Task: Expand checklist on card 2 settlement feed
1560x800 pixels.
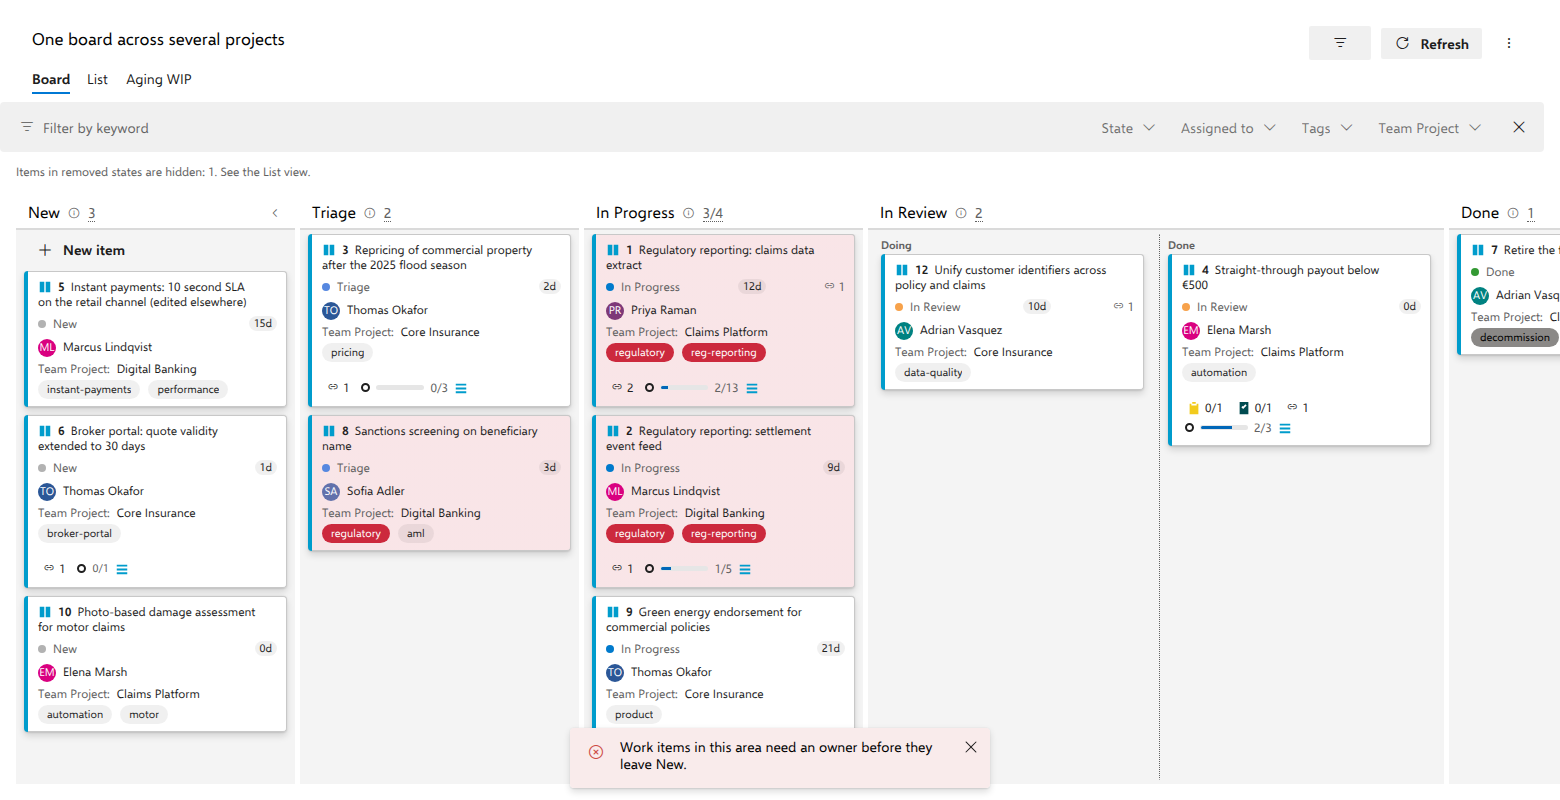Action: point(745,569)
